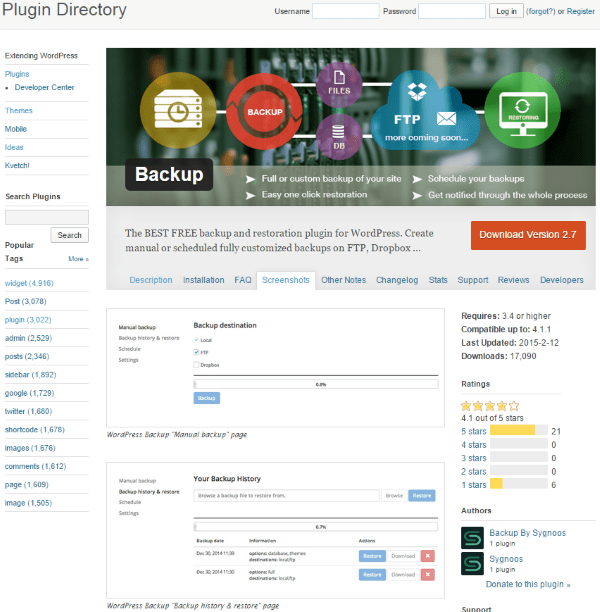Open the Description tab
The width and height of the screenshot is (600, 612).
click(x=151, y=280)
